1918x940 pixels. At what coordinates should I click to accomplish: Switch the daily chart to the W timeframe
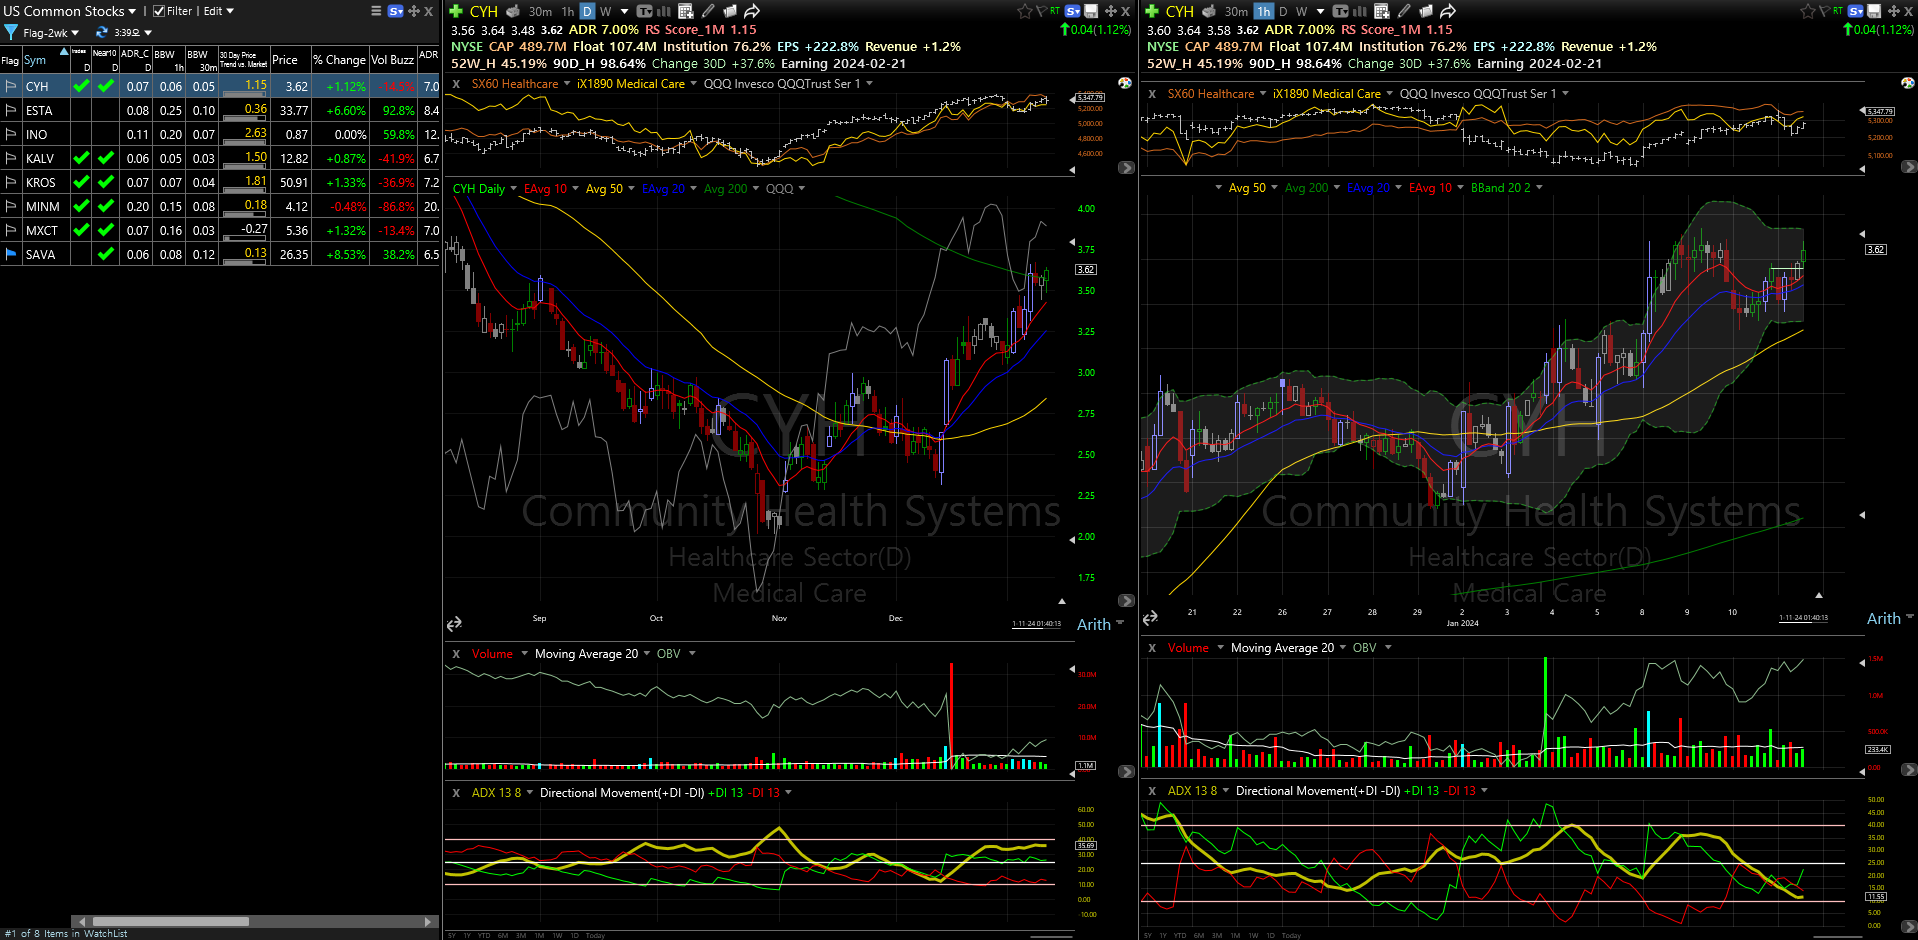pos(606,11)
